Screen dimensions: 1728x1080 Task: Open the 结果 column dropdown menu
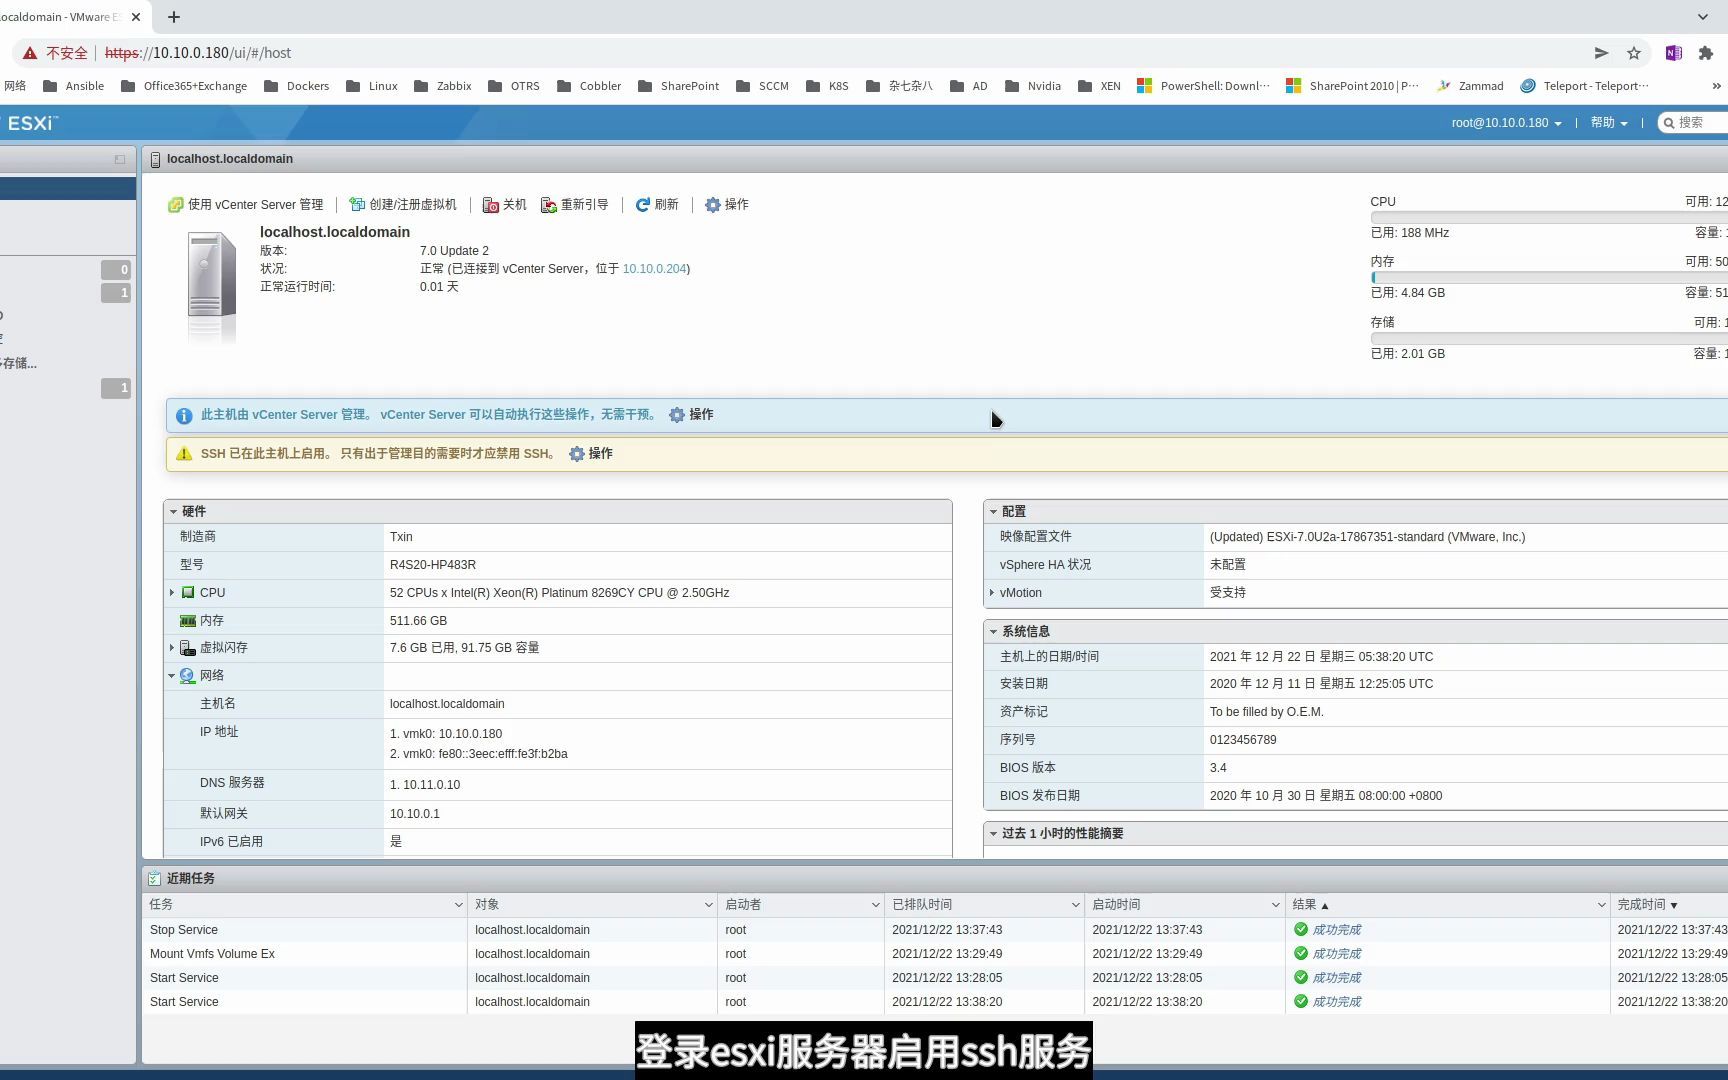pyautogui.click(x=1601, y=905)
